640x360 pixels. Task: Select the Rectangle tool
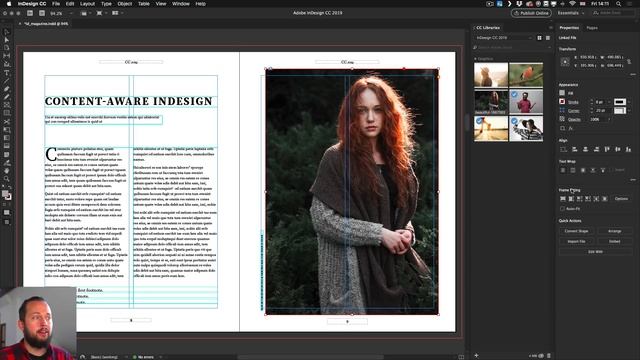click(x=7, y=113)
